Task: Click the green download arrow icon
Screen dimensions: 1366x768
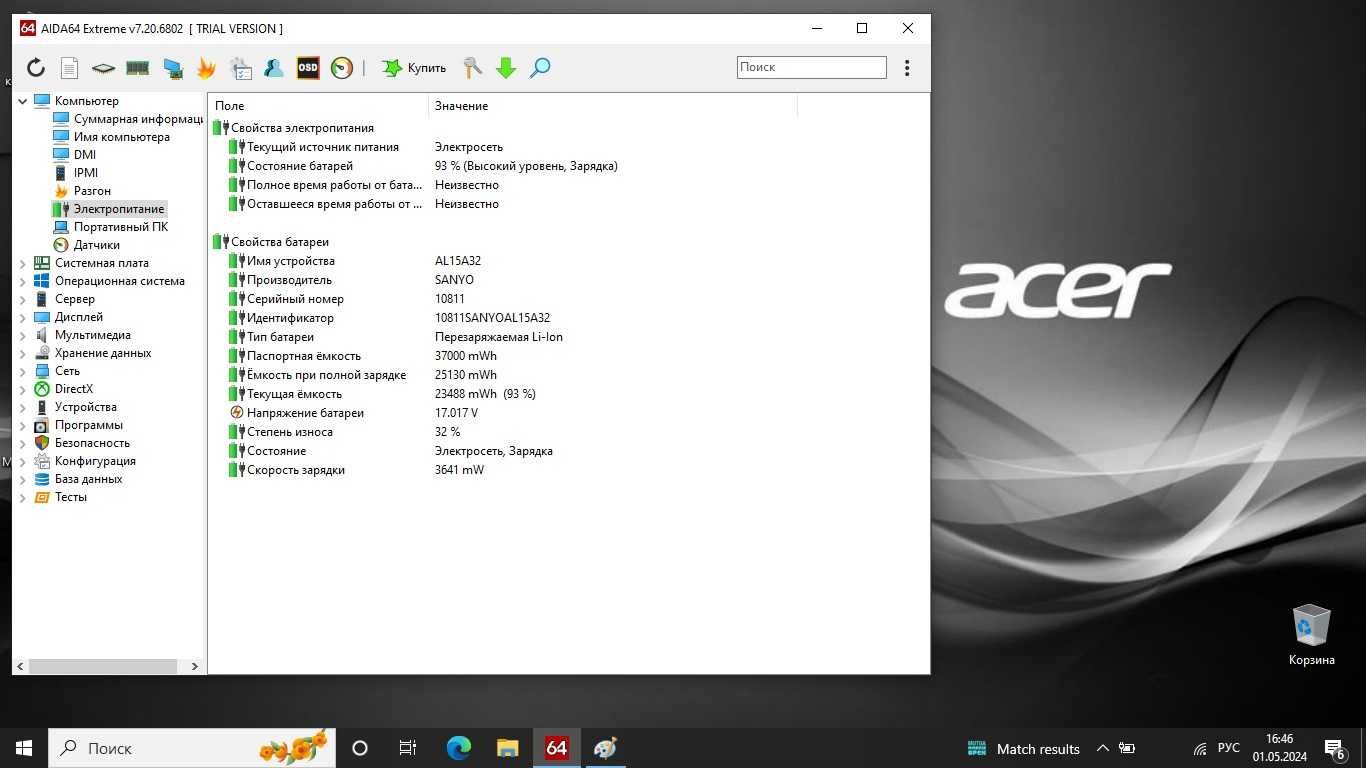Action: [x=506, y=68]
